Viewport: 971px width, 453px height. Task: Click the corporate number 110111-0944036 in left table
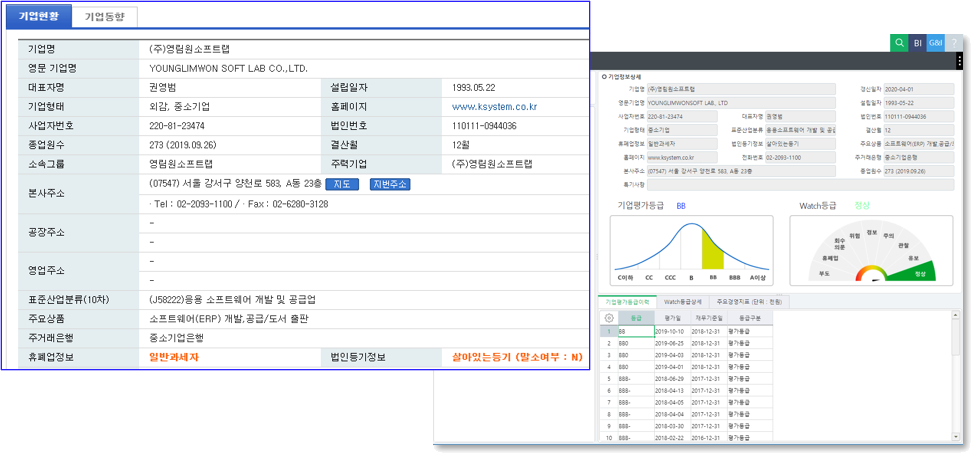(485, 126)
